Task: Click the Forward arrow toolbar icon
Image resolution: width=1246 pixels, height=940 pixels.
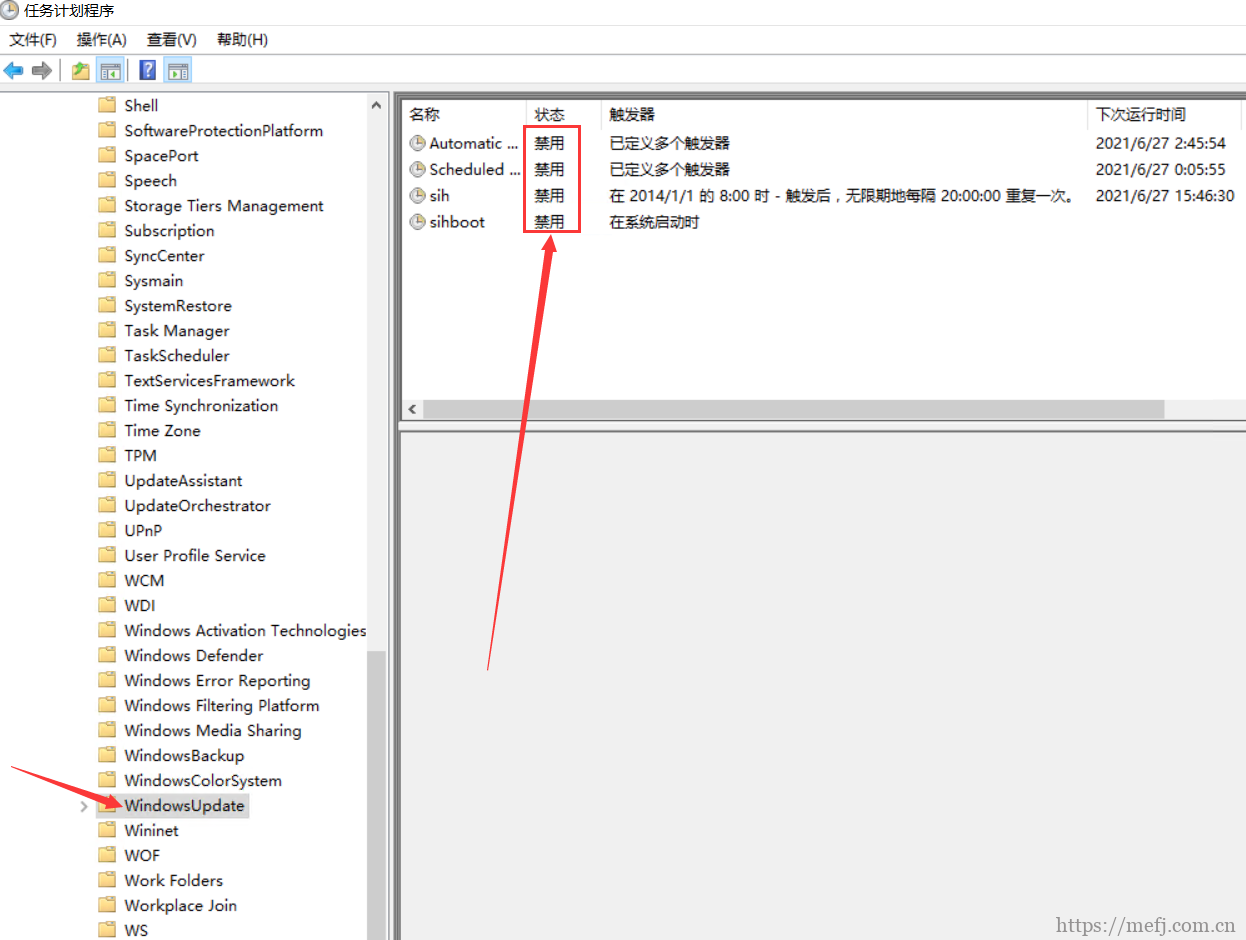Action: coord(41,71)
